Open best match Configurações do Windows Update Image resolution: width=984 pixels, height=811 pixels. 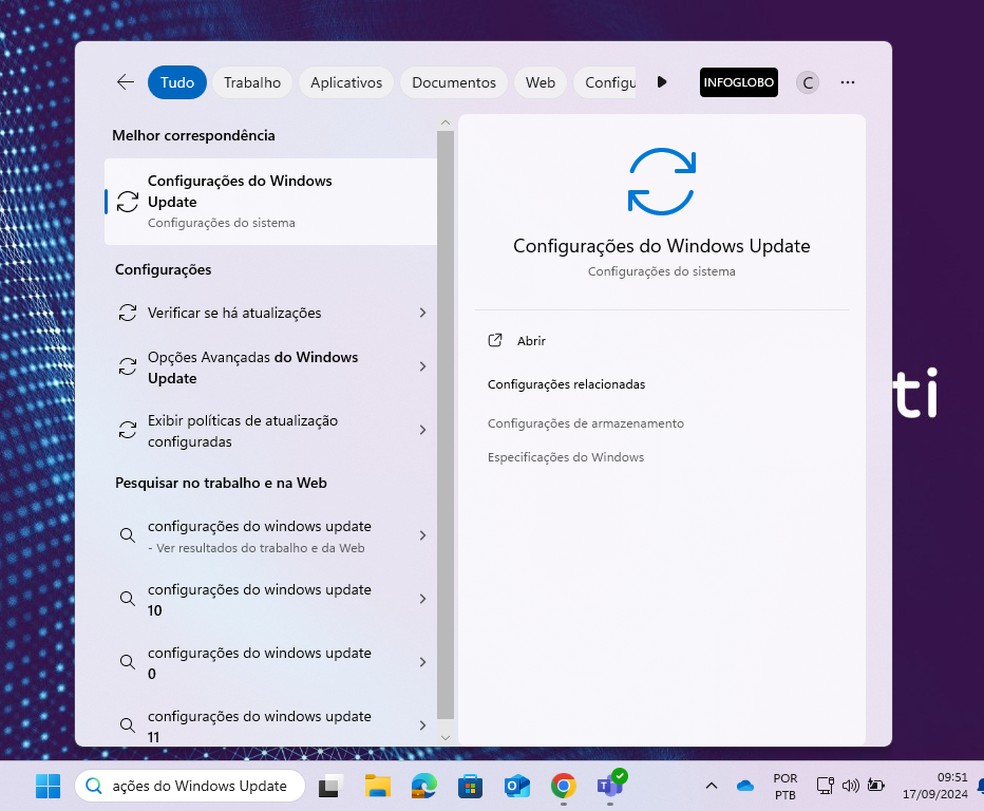pyautogui.click(x=270, y=201)
